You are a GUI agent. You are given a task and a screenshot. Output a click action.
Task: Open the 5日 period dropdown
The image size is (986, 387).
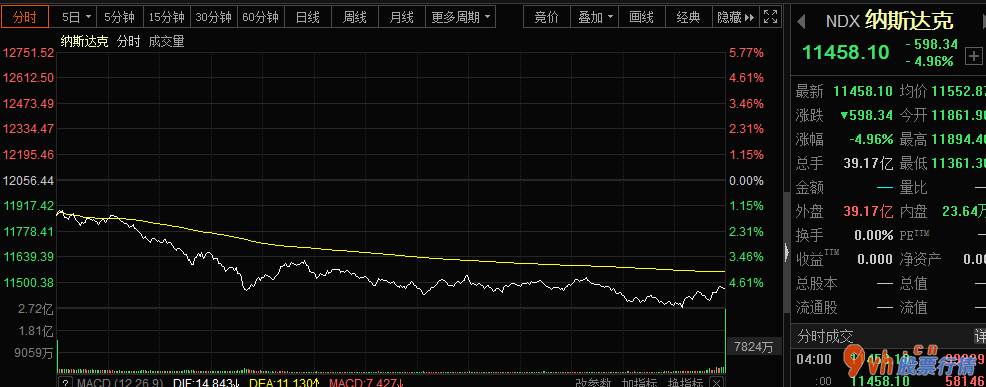coord(77,17)
